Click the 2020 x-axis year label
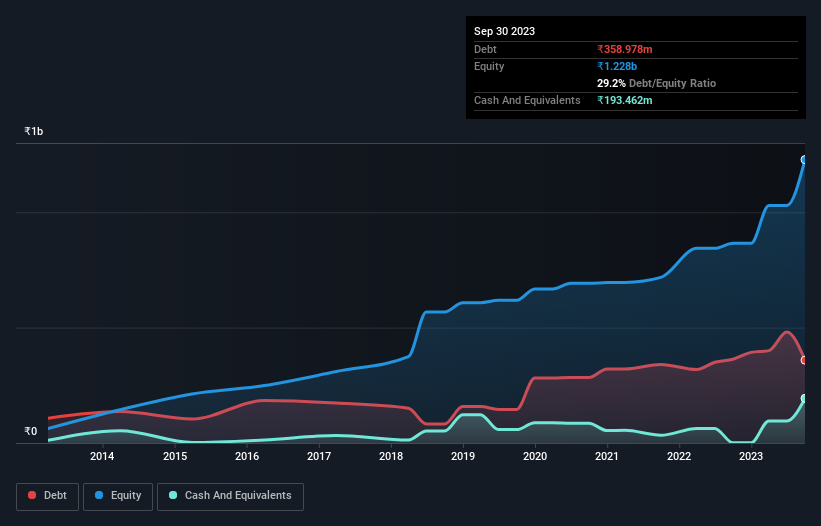 [x=535, y=456]
